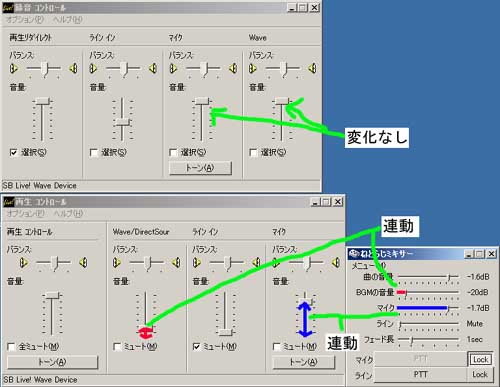Click '-1.6dB' value in mixer
Image resolution: width=500 pixels, height=387 pixels.
pyautogui.click(x=478, y=277)
